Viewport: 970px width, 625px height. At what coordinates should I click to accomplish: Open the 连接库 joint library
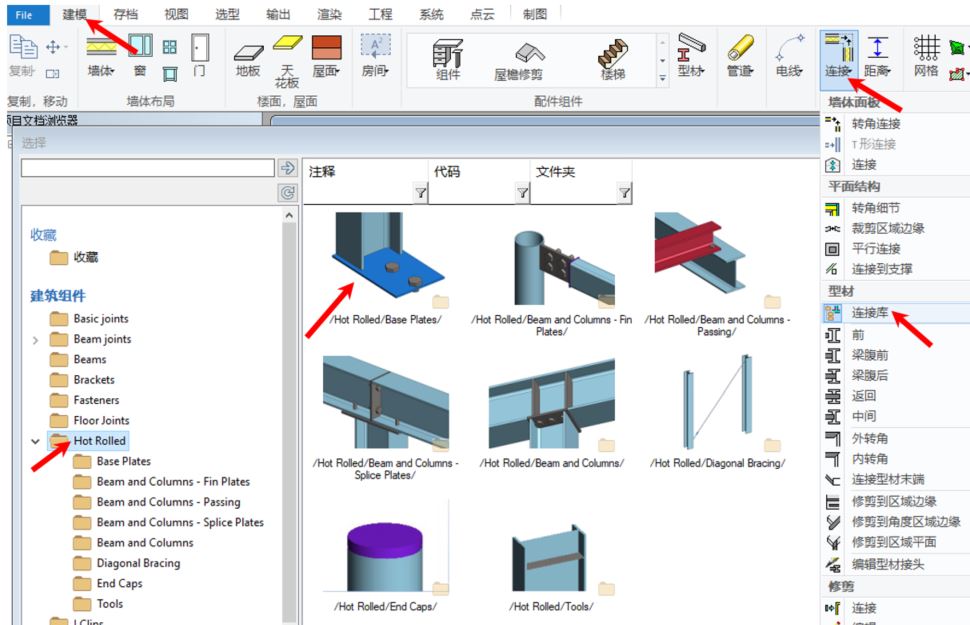869,313
